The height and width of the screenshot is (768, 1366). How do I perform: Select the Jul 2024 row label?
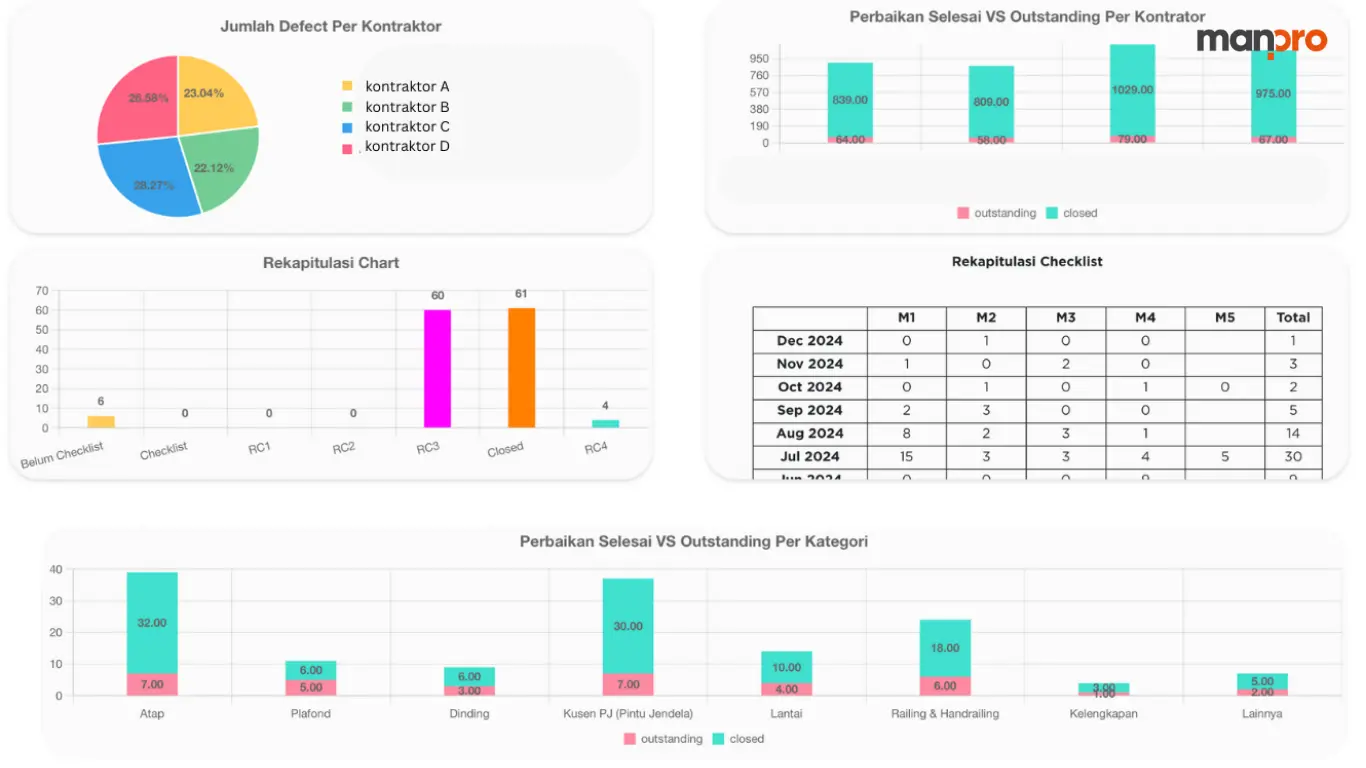pos(810,457)
